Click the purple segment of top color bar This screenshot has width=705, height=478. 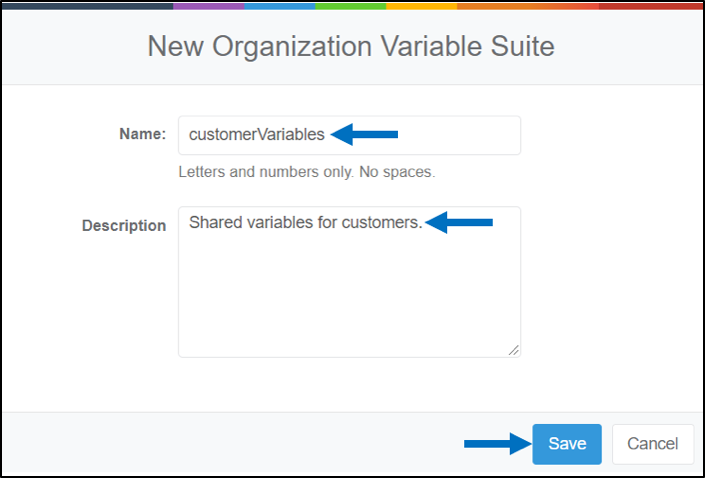(x=209, y=6)
